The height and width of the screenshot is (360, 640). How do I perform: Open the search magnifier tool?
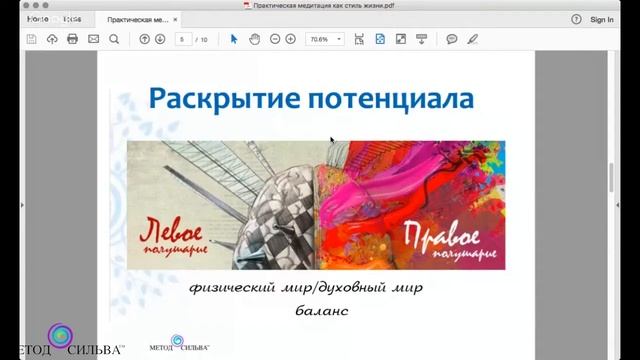point(114,39)
